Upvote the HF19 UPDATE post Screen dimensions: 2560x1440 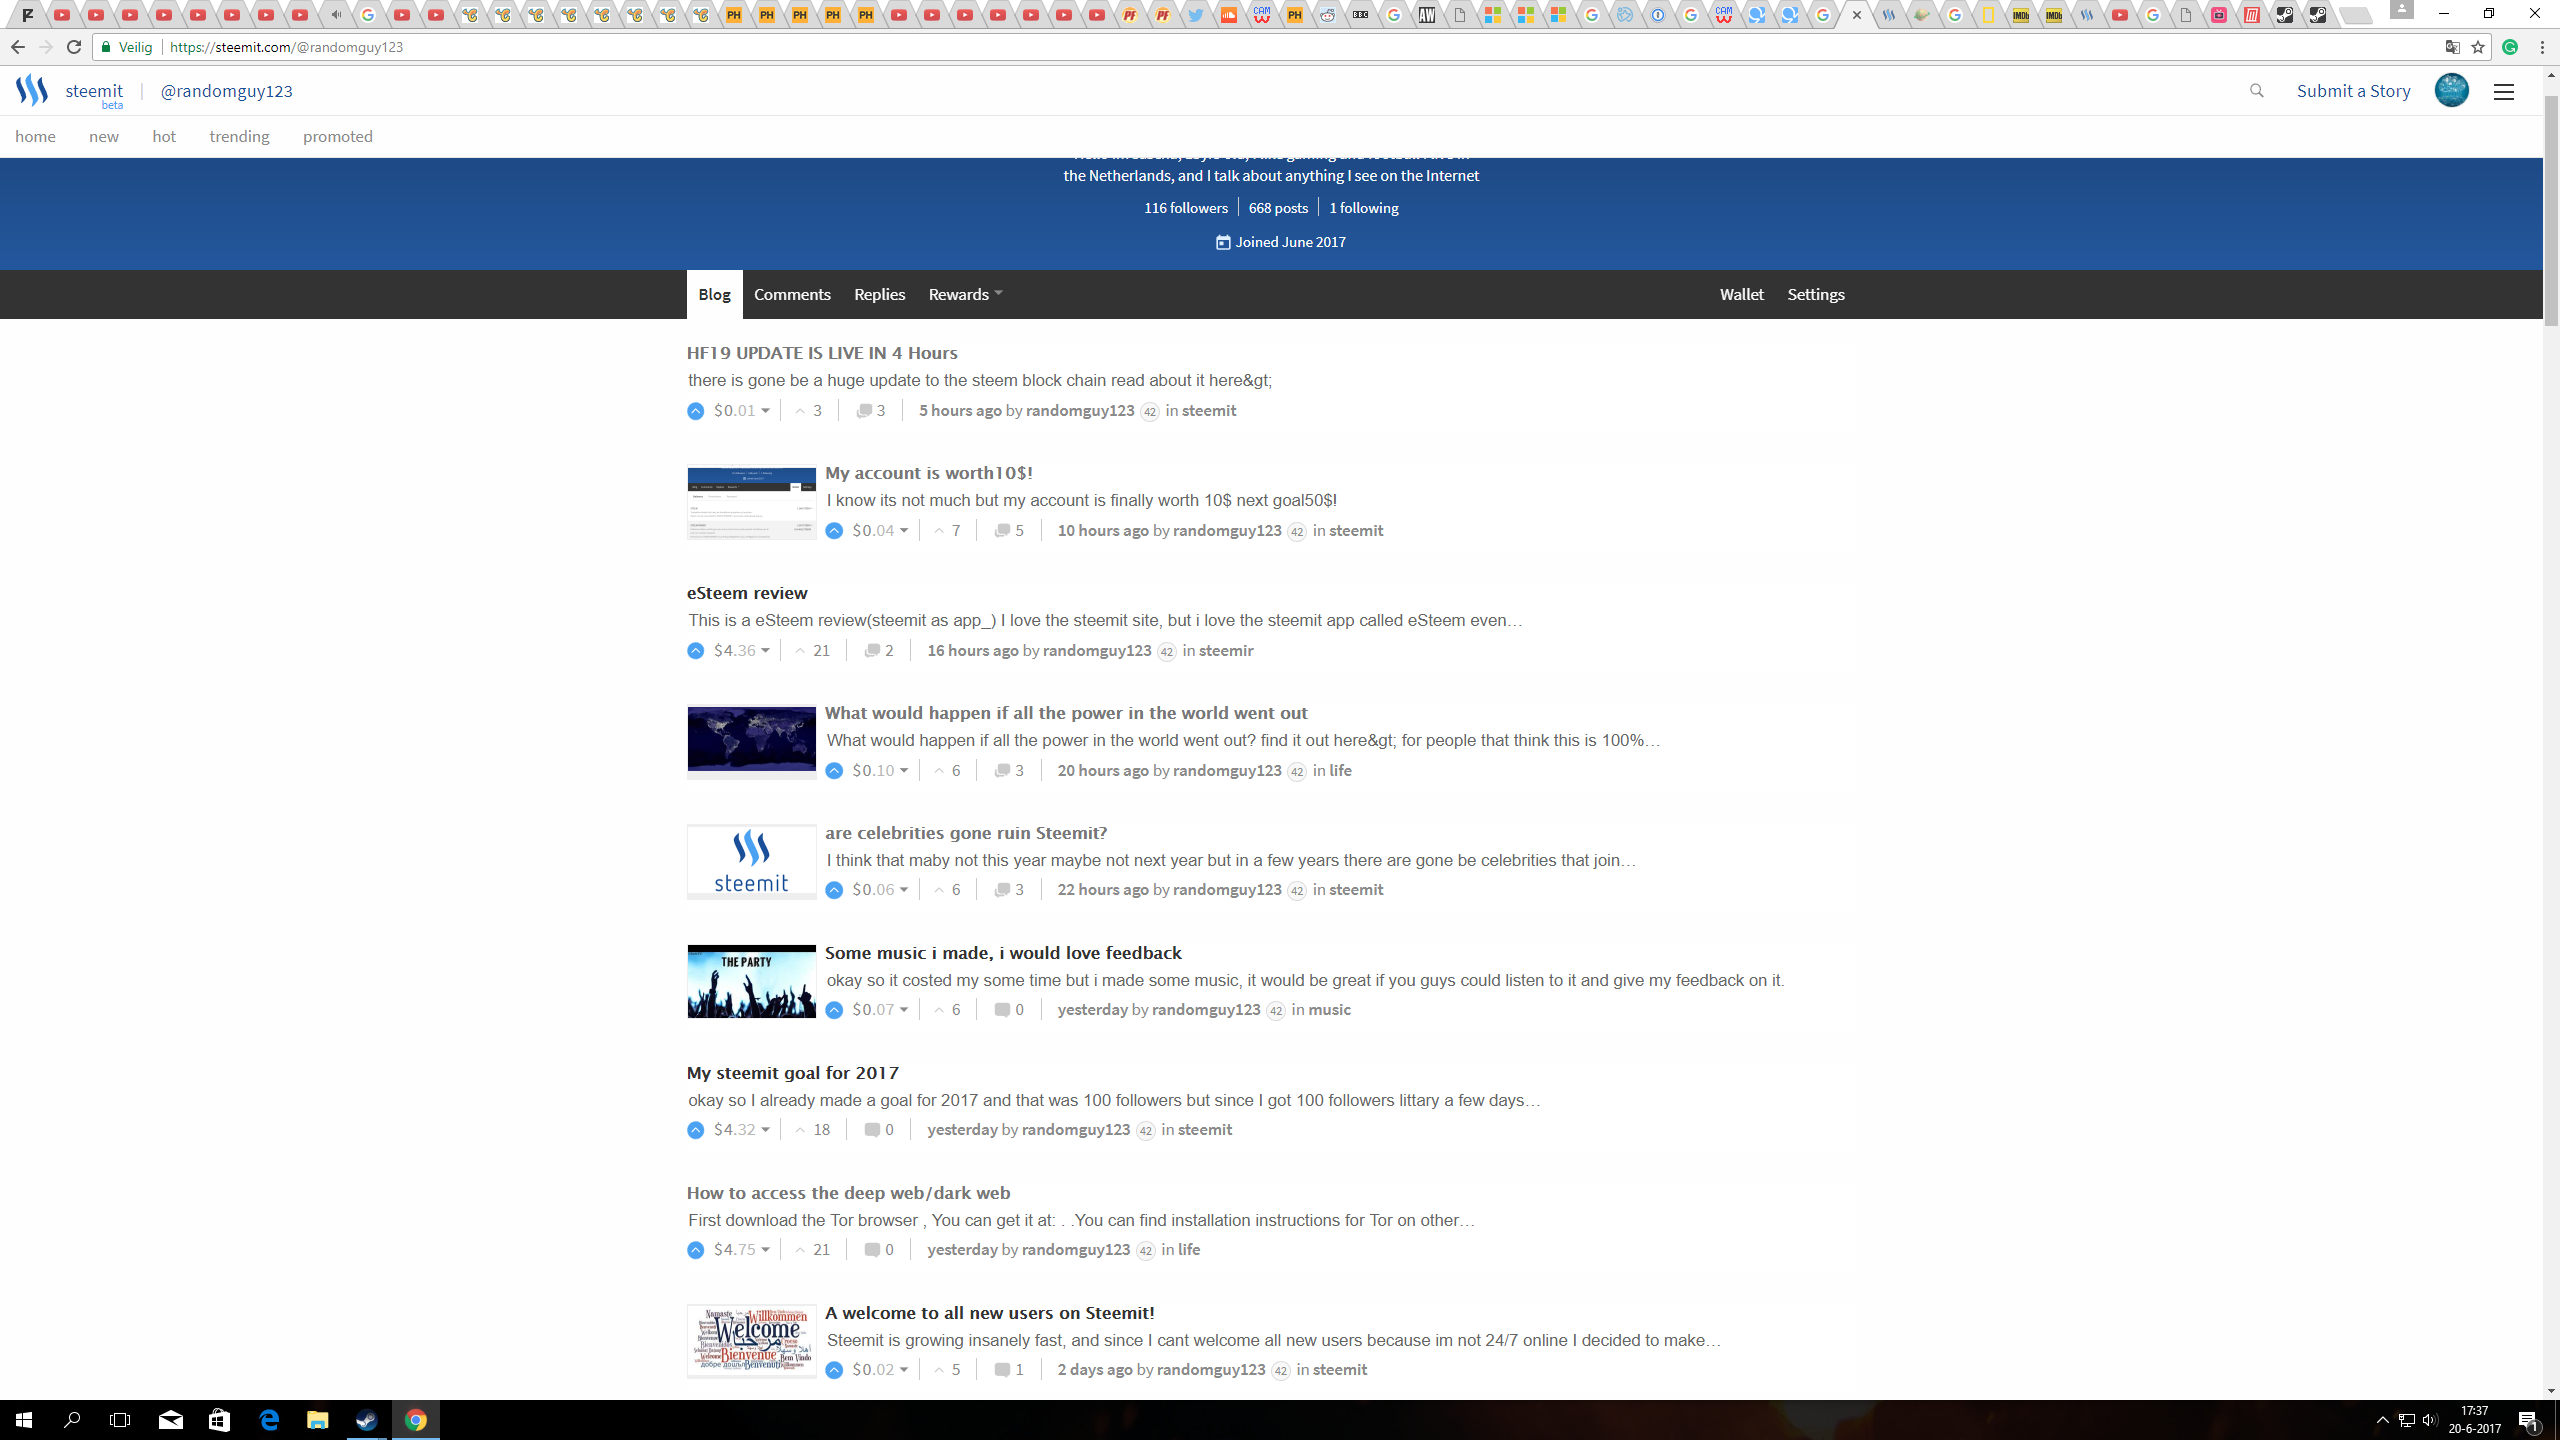pyautogui.click(x=695, y=411)
